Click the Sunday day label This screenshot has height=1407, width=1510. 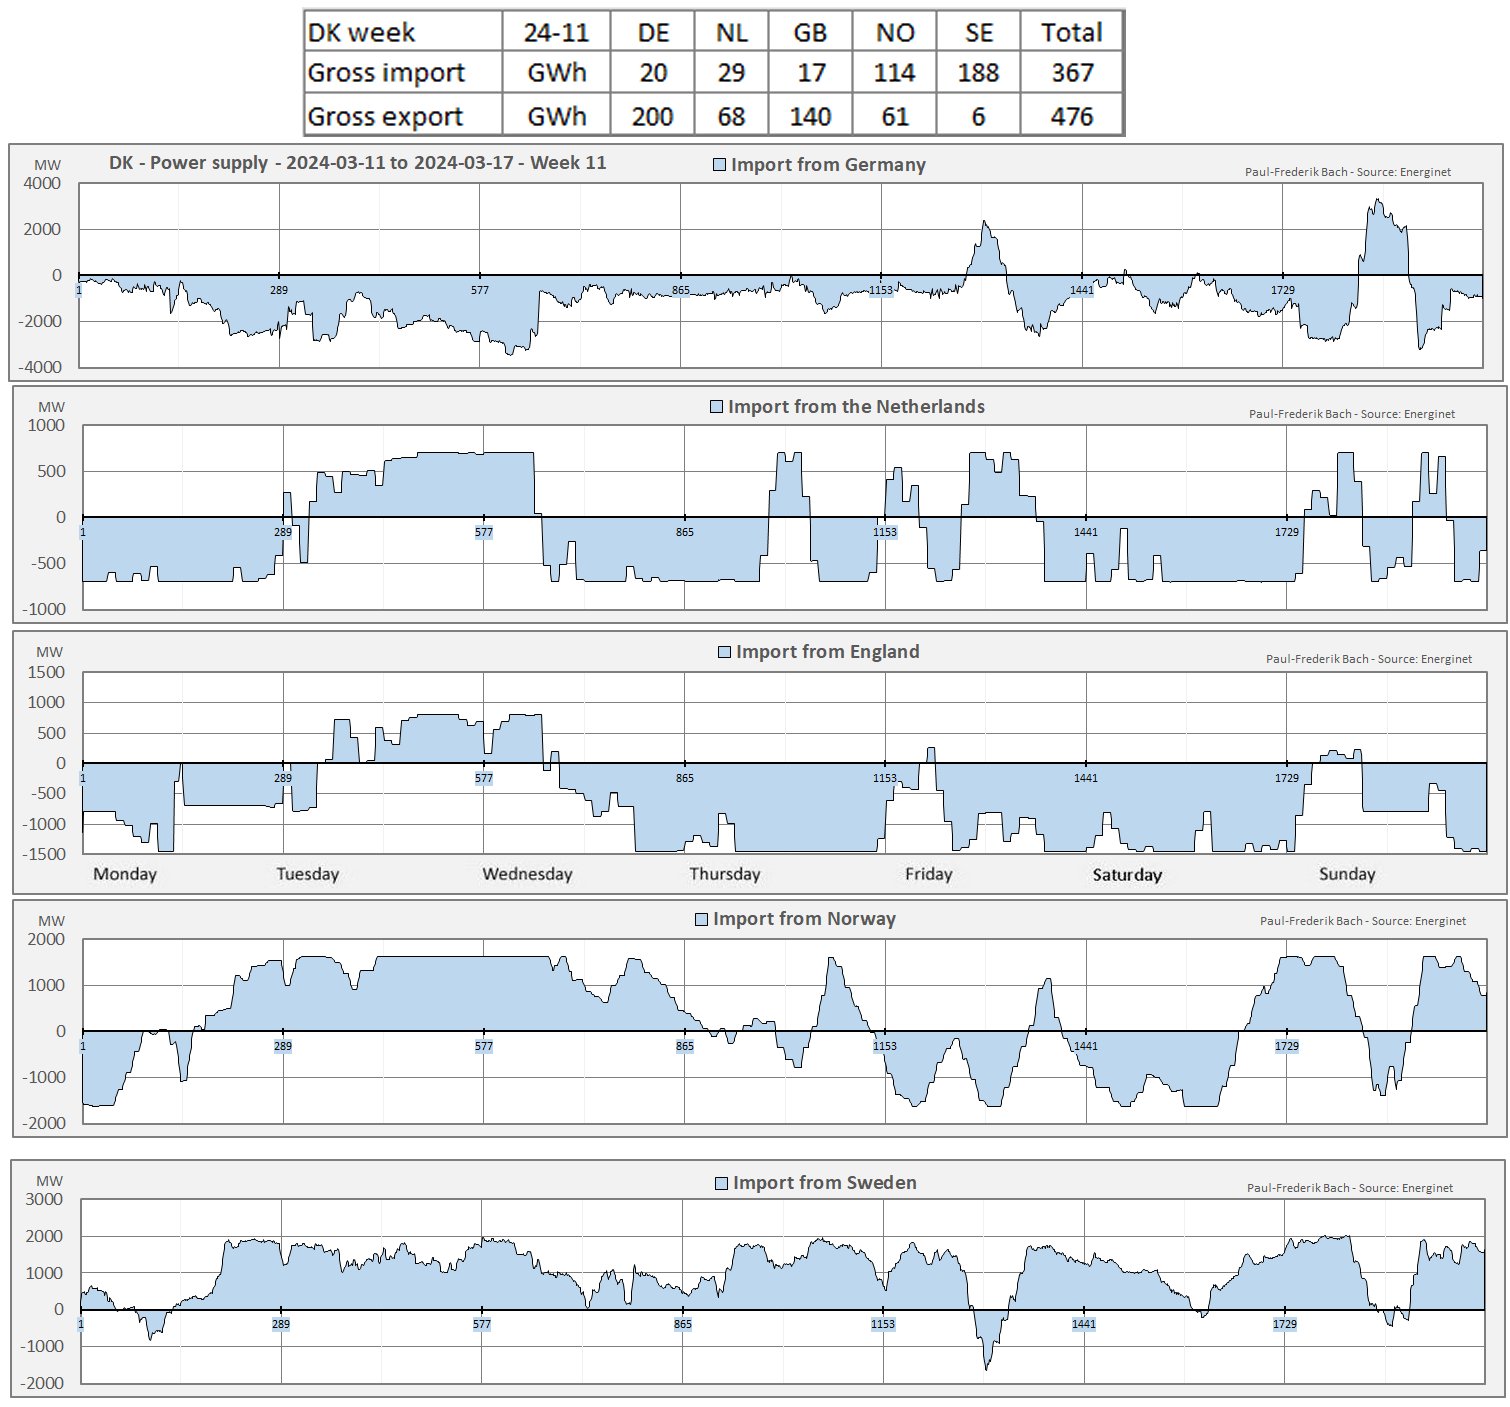(1347, 874)
